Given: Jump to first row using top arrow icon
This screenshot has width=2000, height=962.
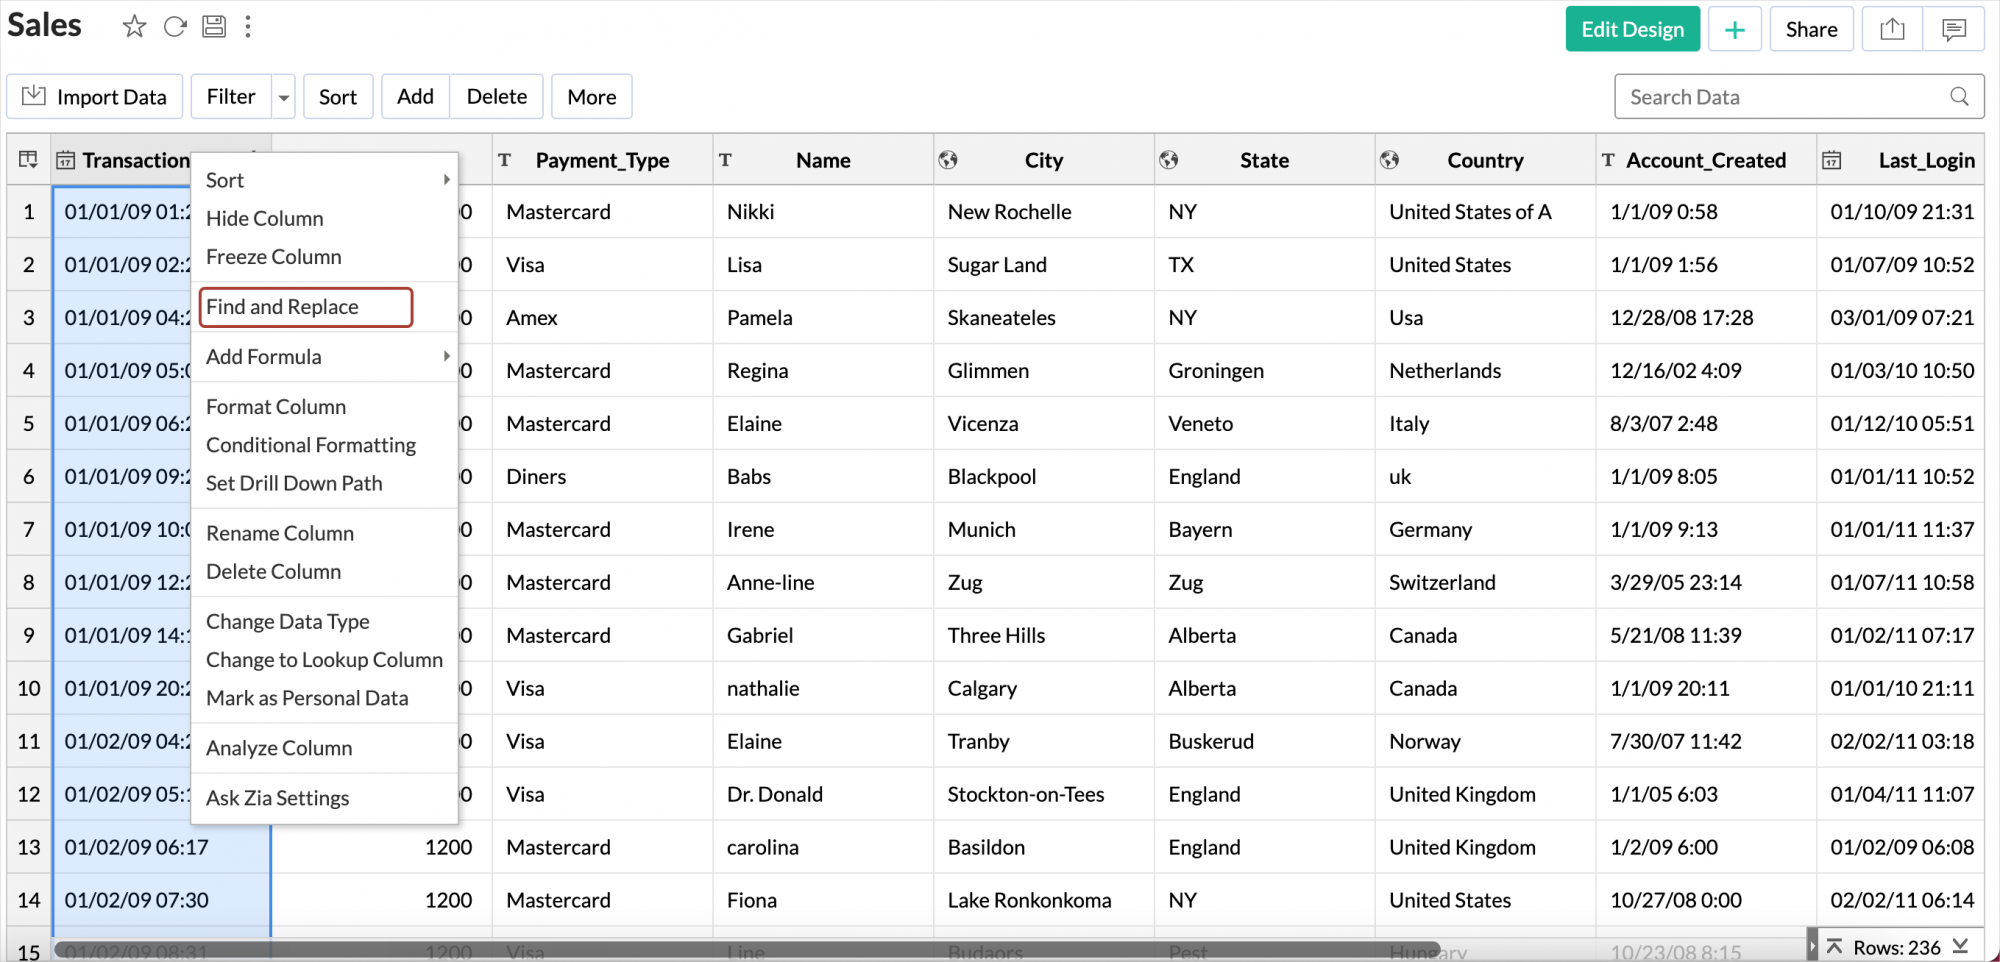Looking at the screenshot, I should tap(1834, 946).
